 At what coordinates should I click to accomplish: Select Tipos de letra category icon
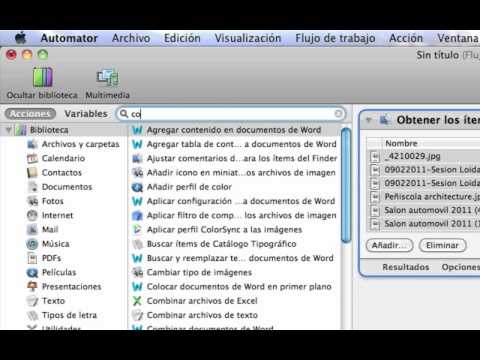32,315
